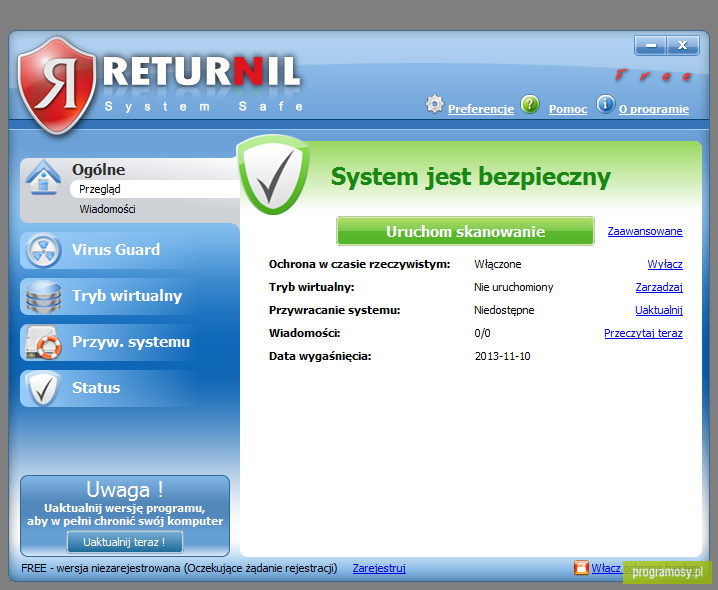Screen dimensions: 718x590
Task: Click the 'Tryb wirtualny:' label in overview
Action: pyautogui.click(x=311, y=287)
